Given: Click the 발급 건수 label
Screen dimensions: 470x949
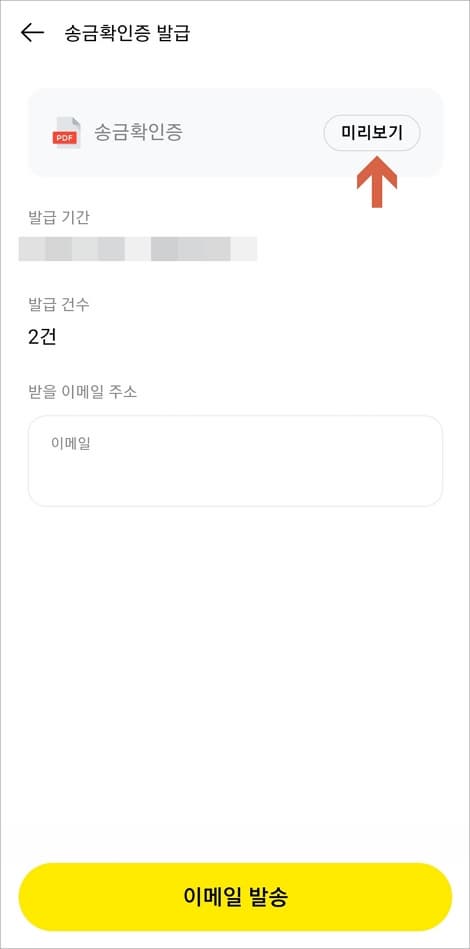Looking at the screenshot, I should [x=59, y=304].
